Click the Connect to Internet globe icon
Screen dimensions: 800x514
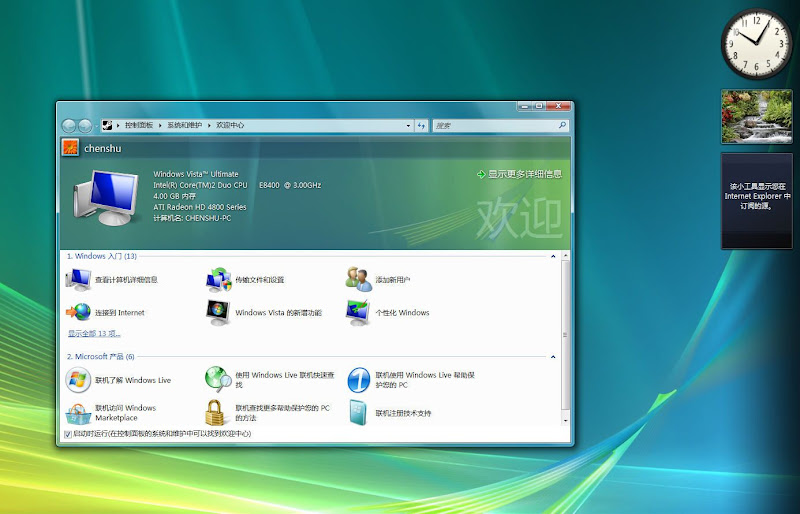78,312
